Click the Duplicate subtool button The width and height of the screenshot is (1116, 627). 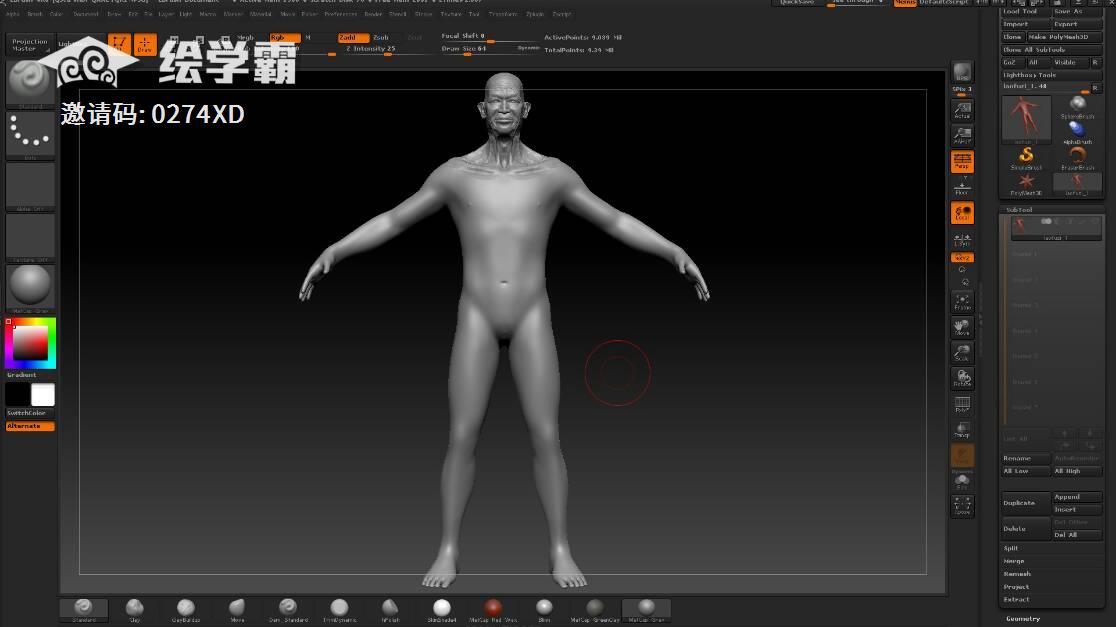[x=1026, y=503]
